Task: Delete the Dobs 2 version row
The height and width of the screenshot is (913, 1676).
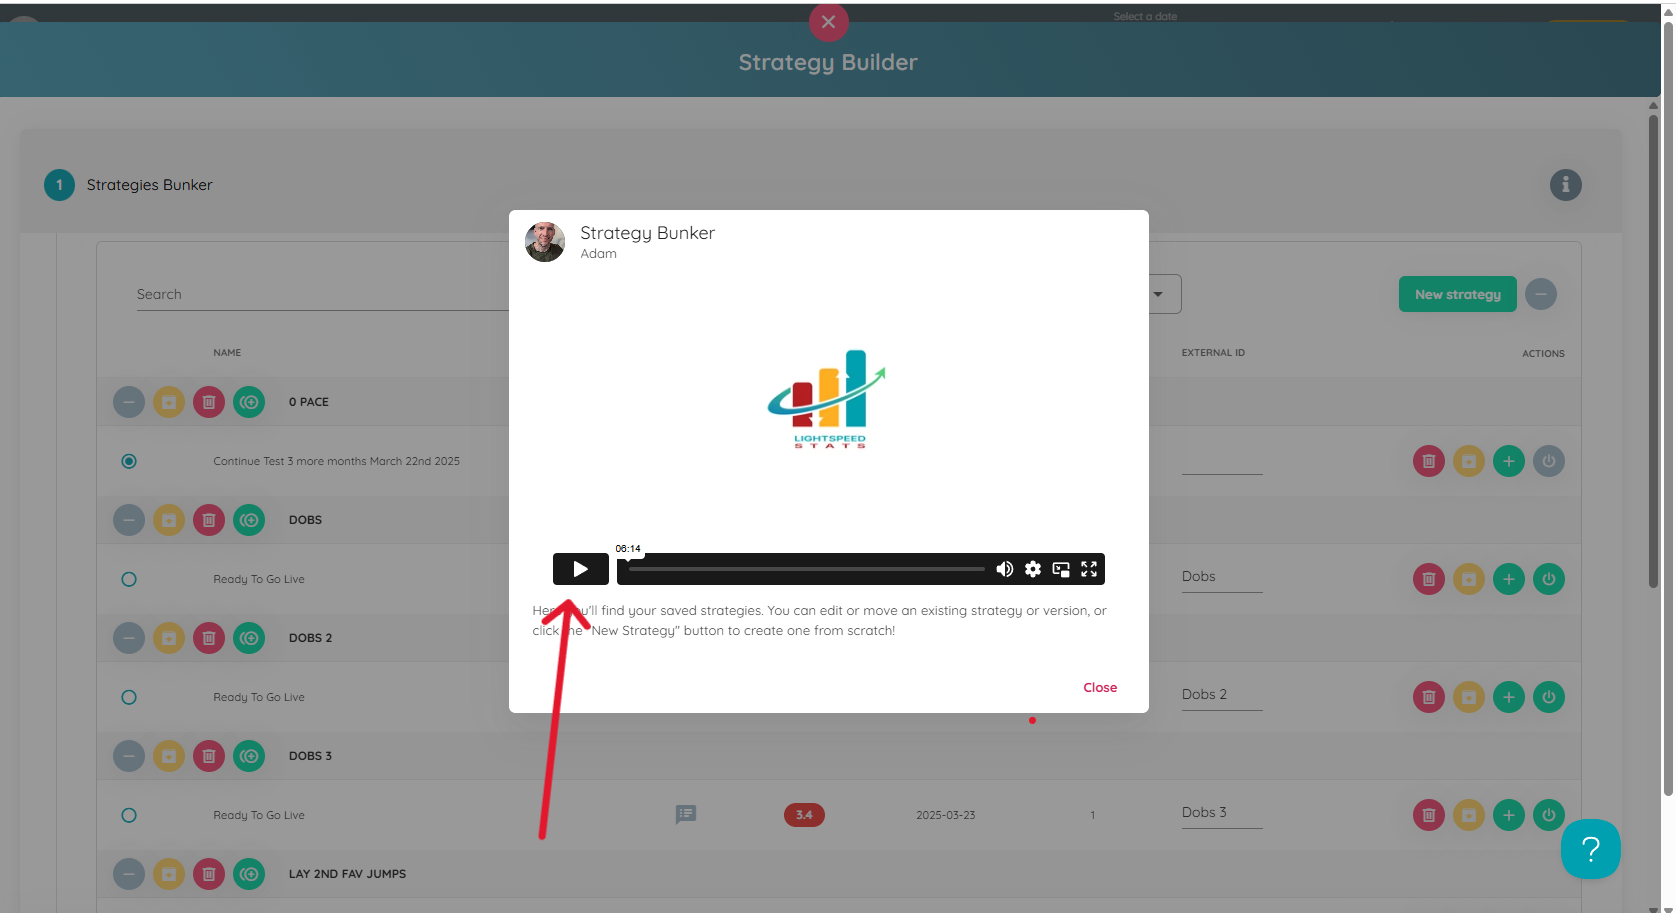Action: [x=1428, y=697]
